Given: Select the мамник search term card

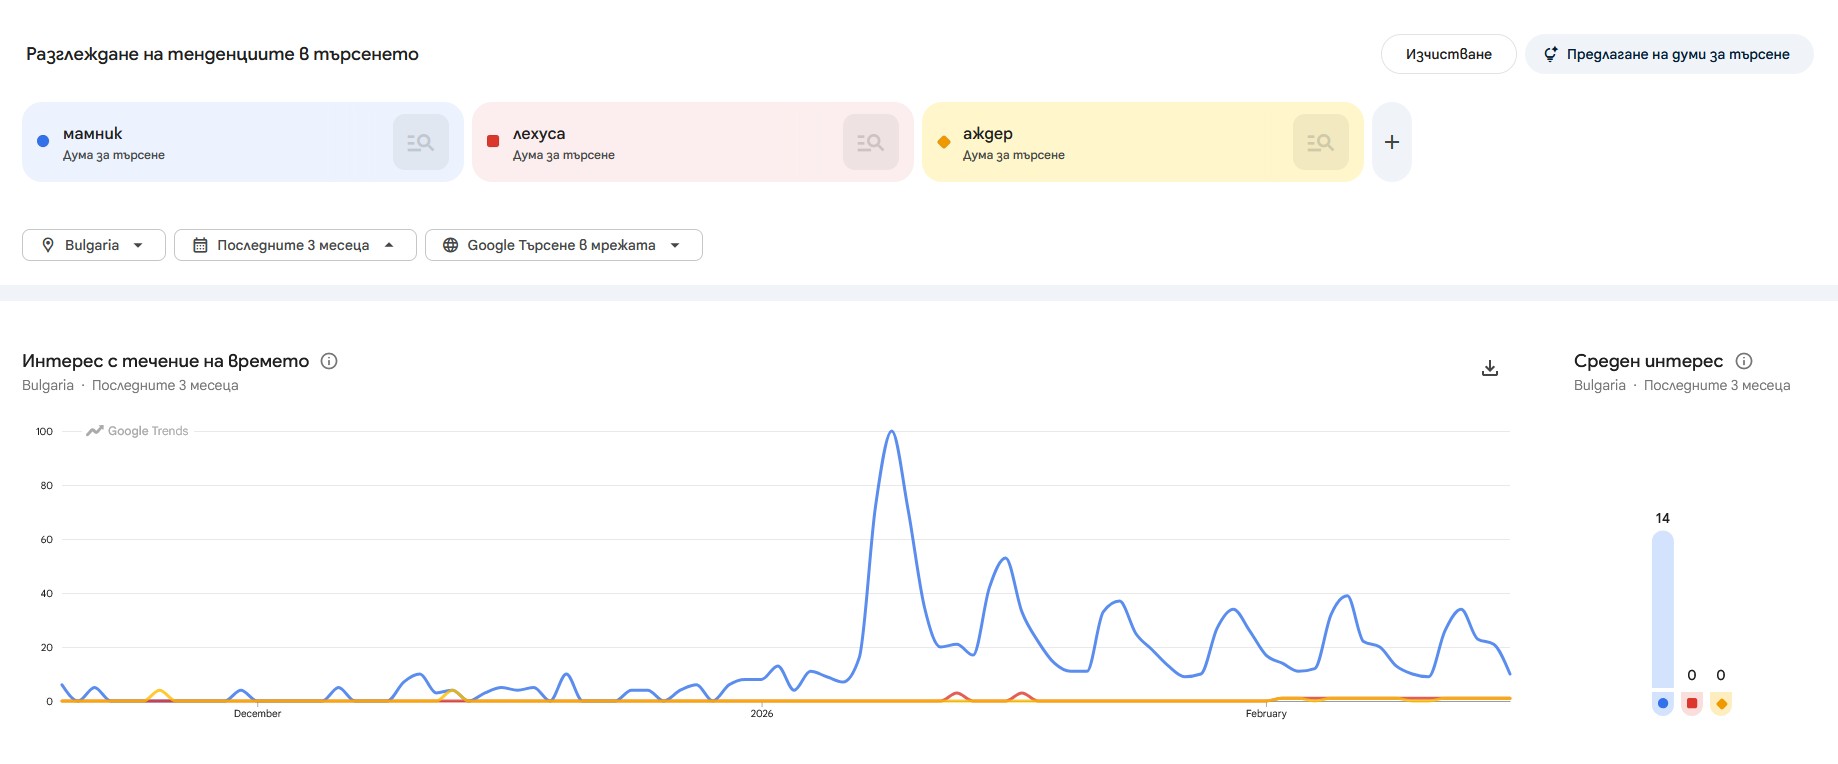Looking at the screenshot, I should coord(200,141).
